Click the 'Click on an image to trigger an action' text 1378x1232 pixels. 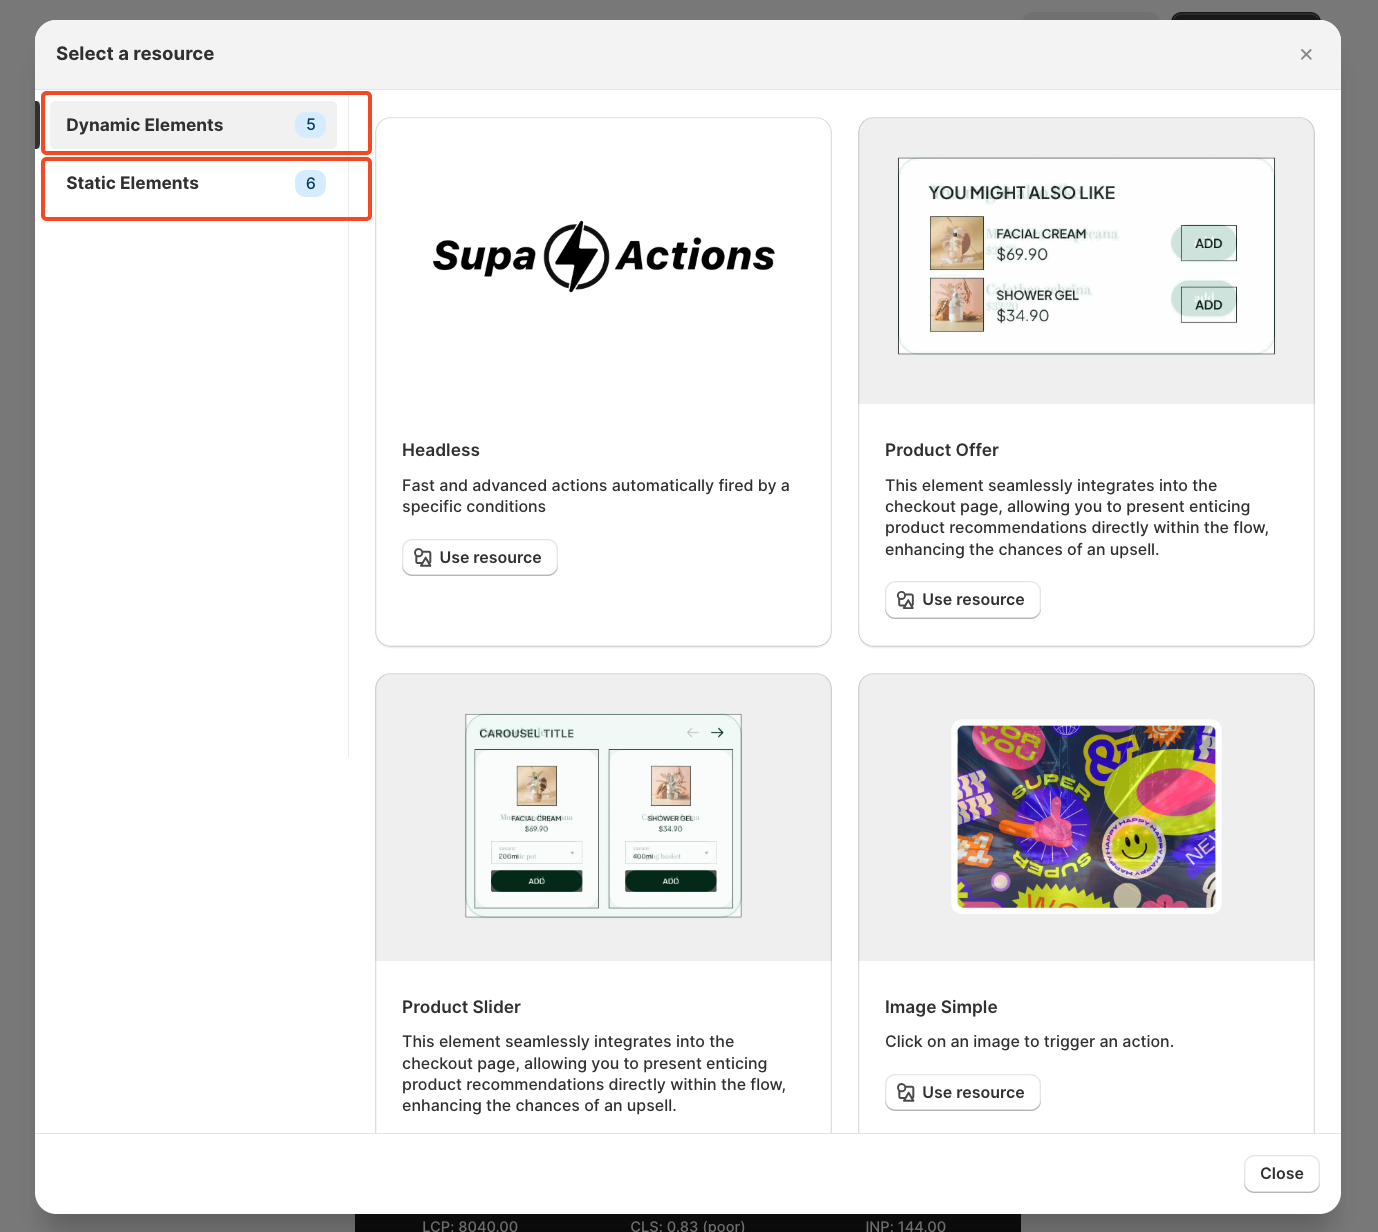[1029, 1042]
